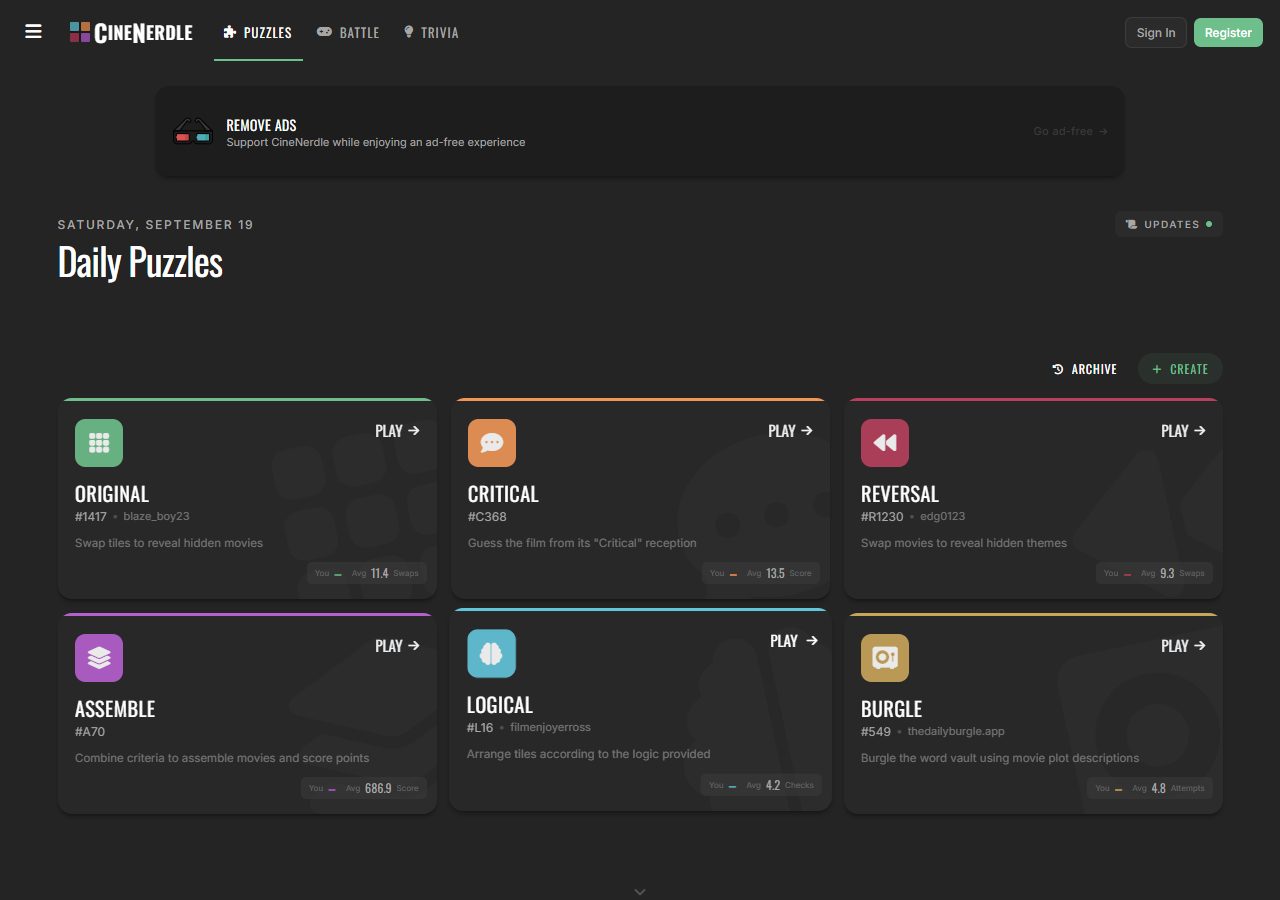Click the green Original grid icon
This screenshot has height=900, width=1280.
(99, 443)
